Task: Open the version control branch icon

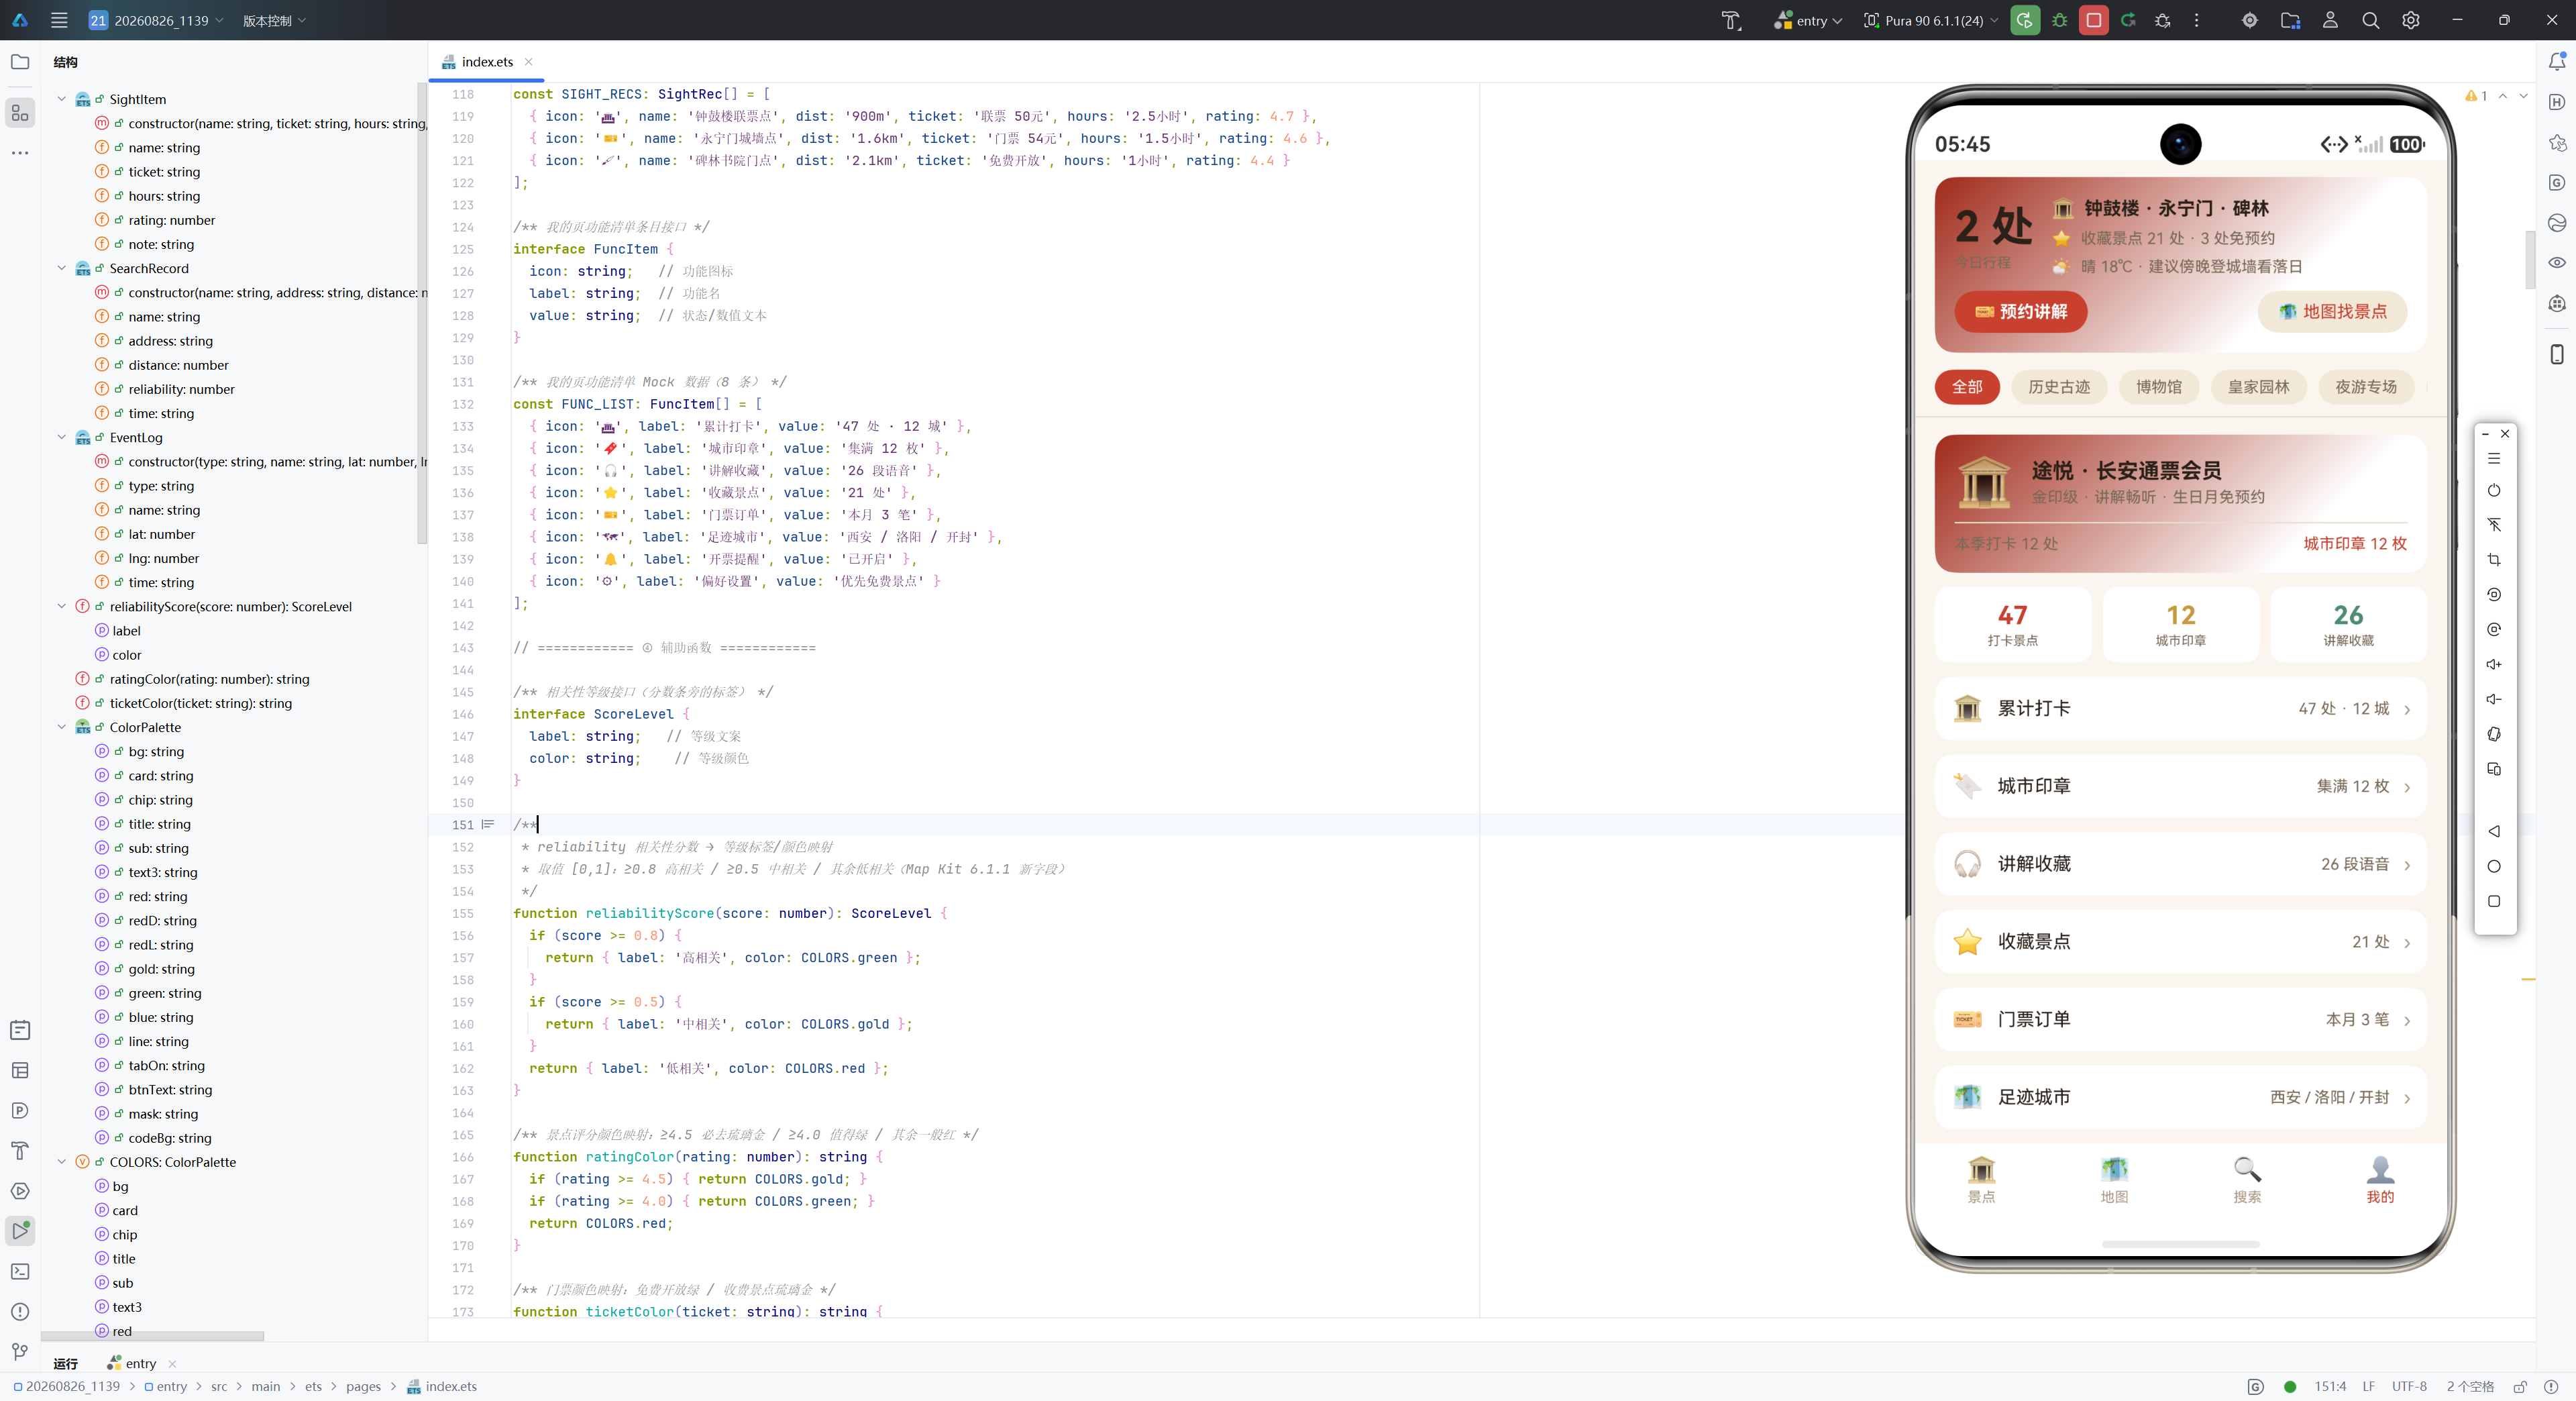Action: pyautogui.click(x=20, y=1351)
